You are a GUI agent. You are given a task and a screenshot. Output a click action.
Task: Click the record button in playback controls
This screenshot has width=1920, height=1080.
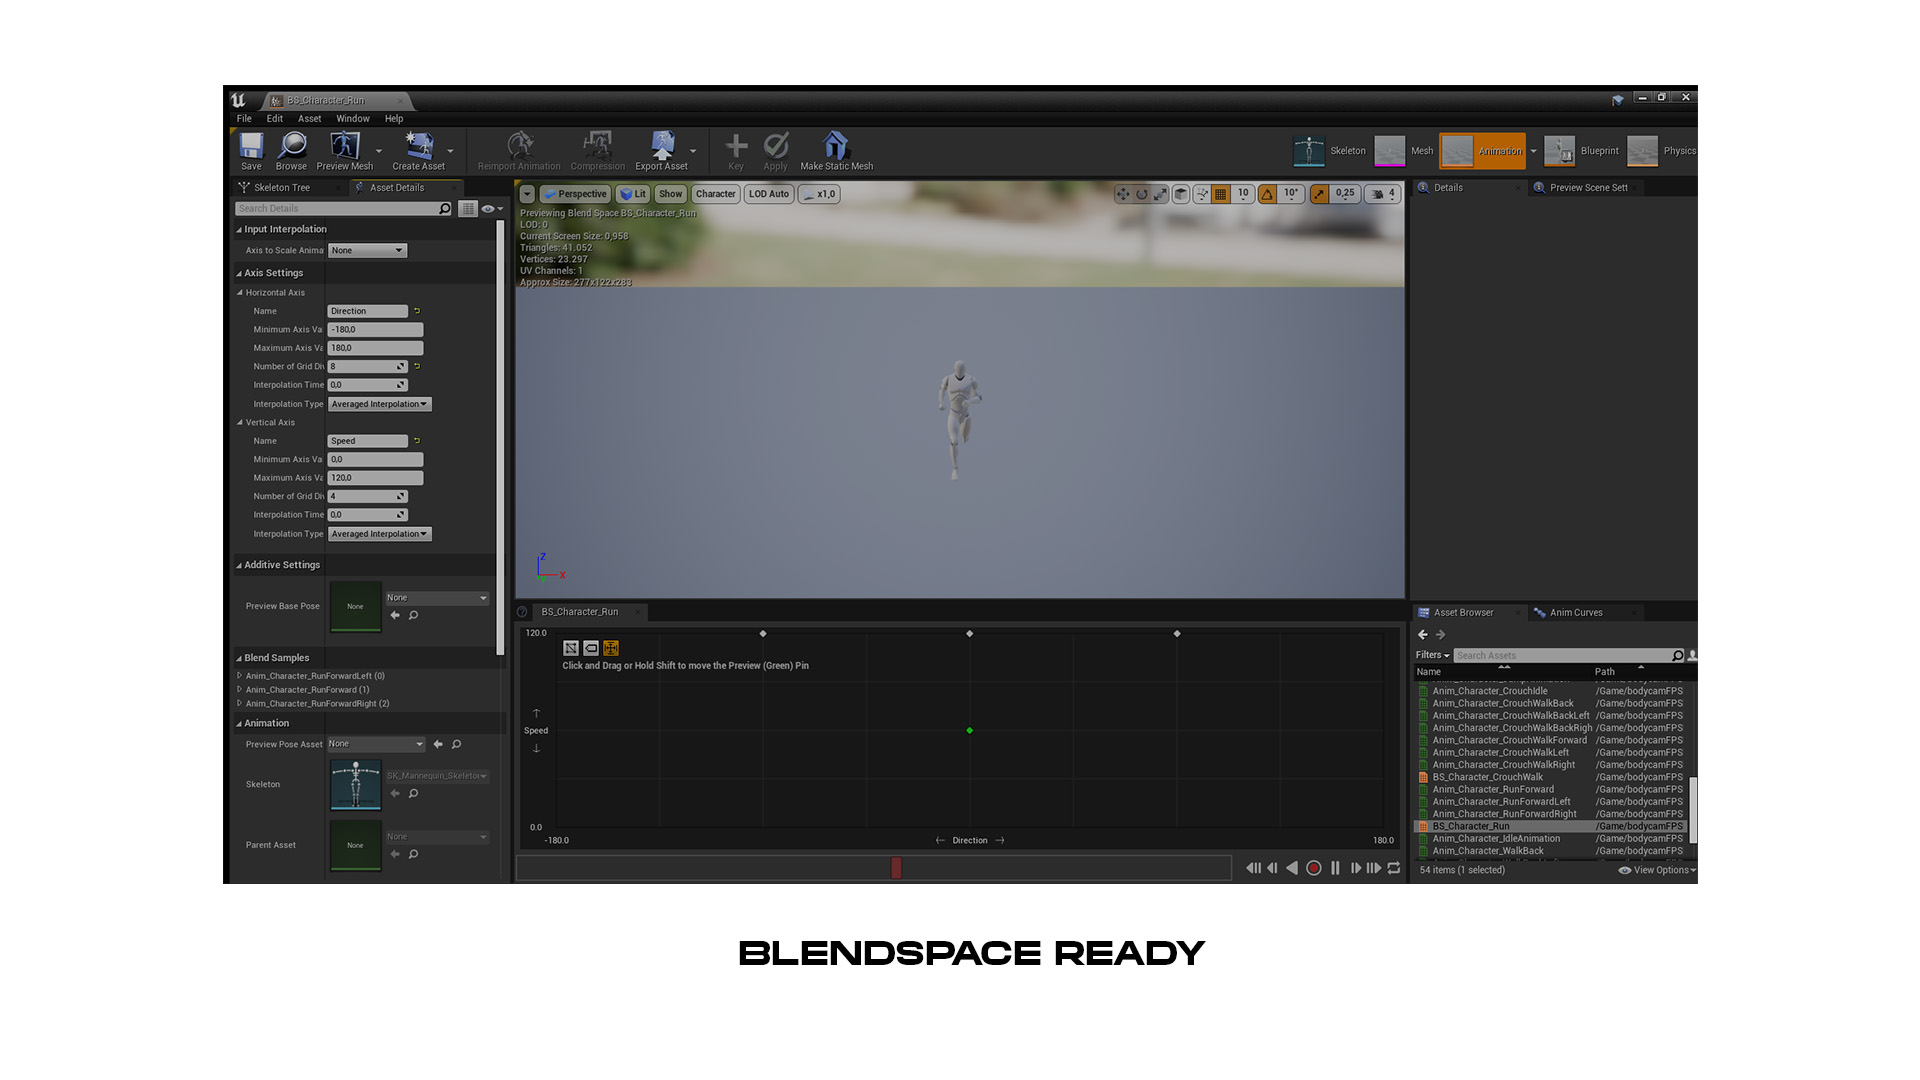pyautogui.click(x=1314, y=868)
